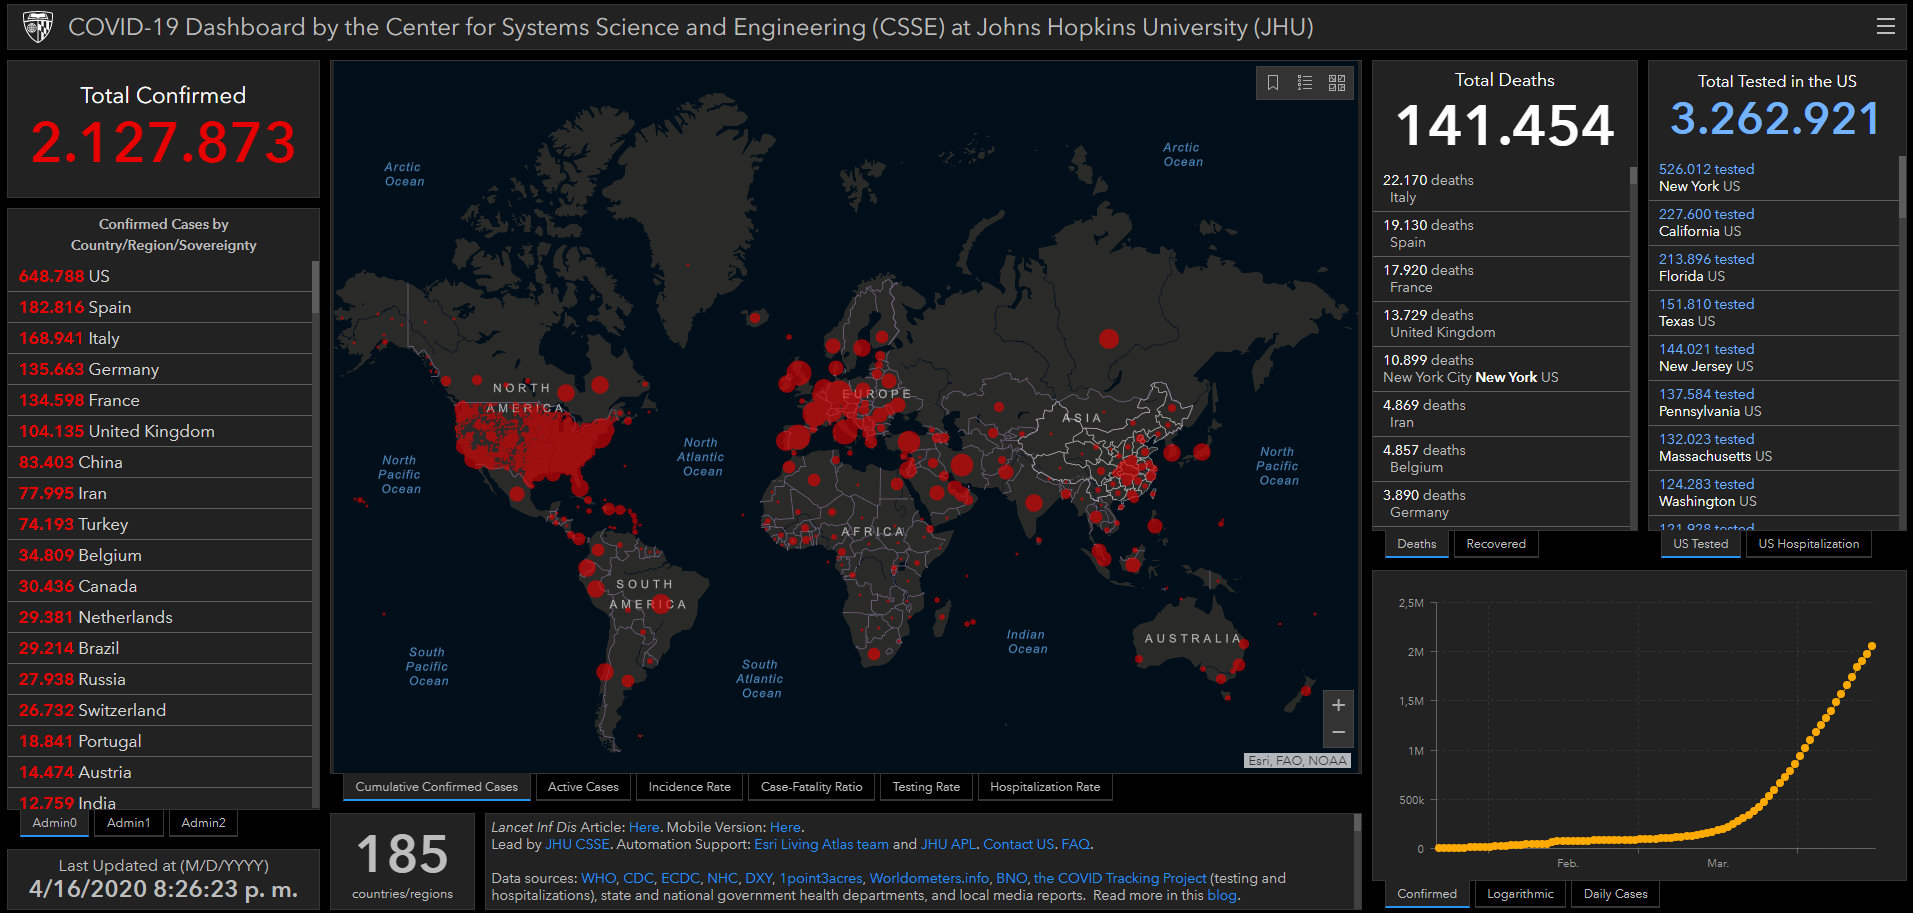The width and height of the screenshot is (1913, 913).
Task: Open the basemap gallery grid icon
Action: click(x=1337, y=83)
